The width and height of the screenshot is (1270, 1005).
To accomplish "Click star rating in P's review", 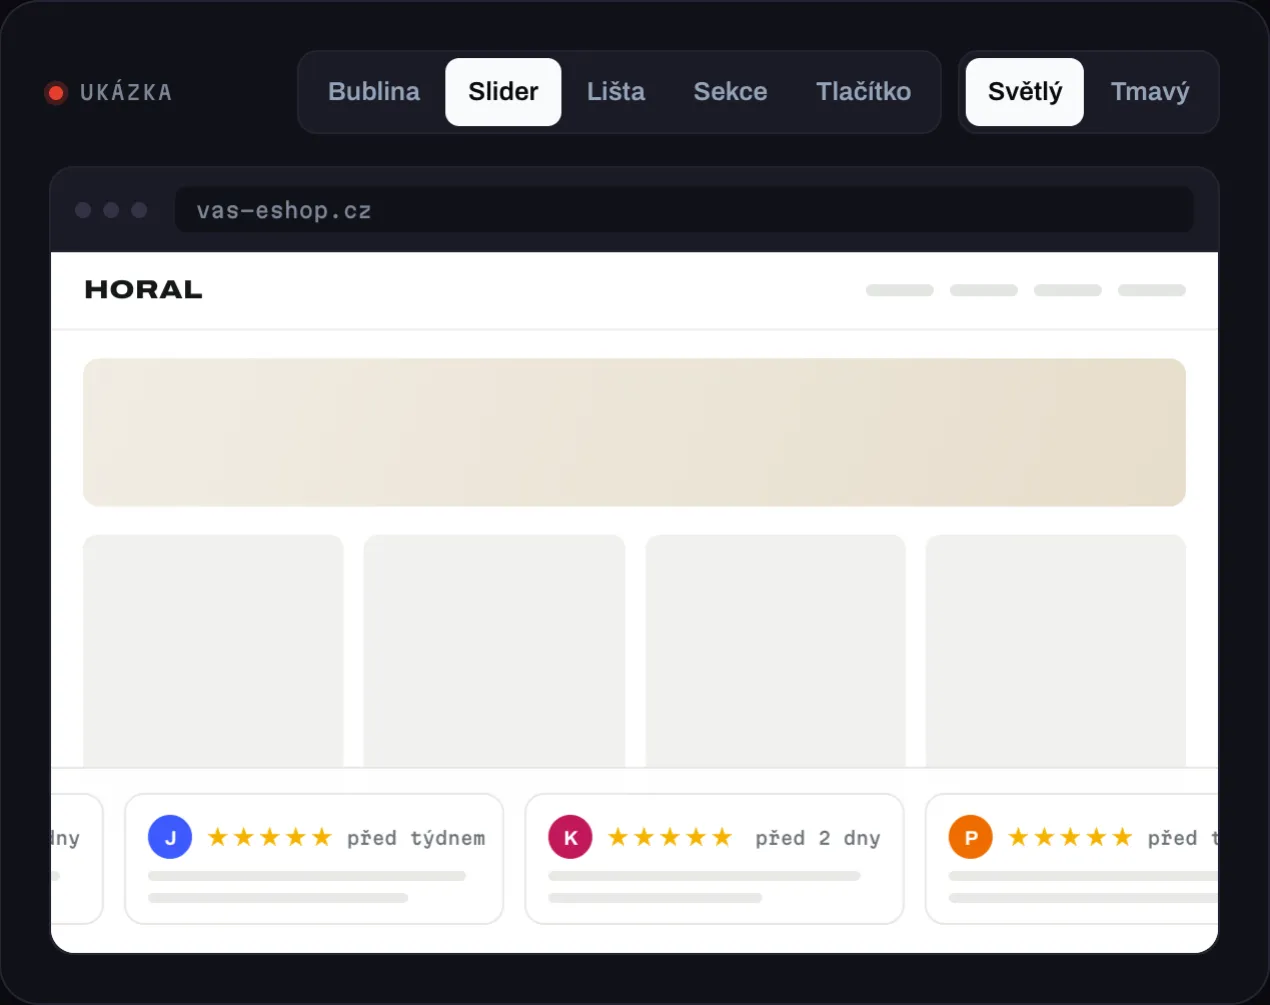I will (1070, 837).
